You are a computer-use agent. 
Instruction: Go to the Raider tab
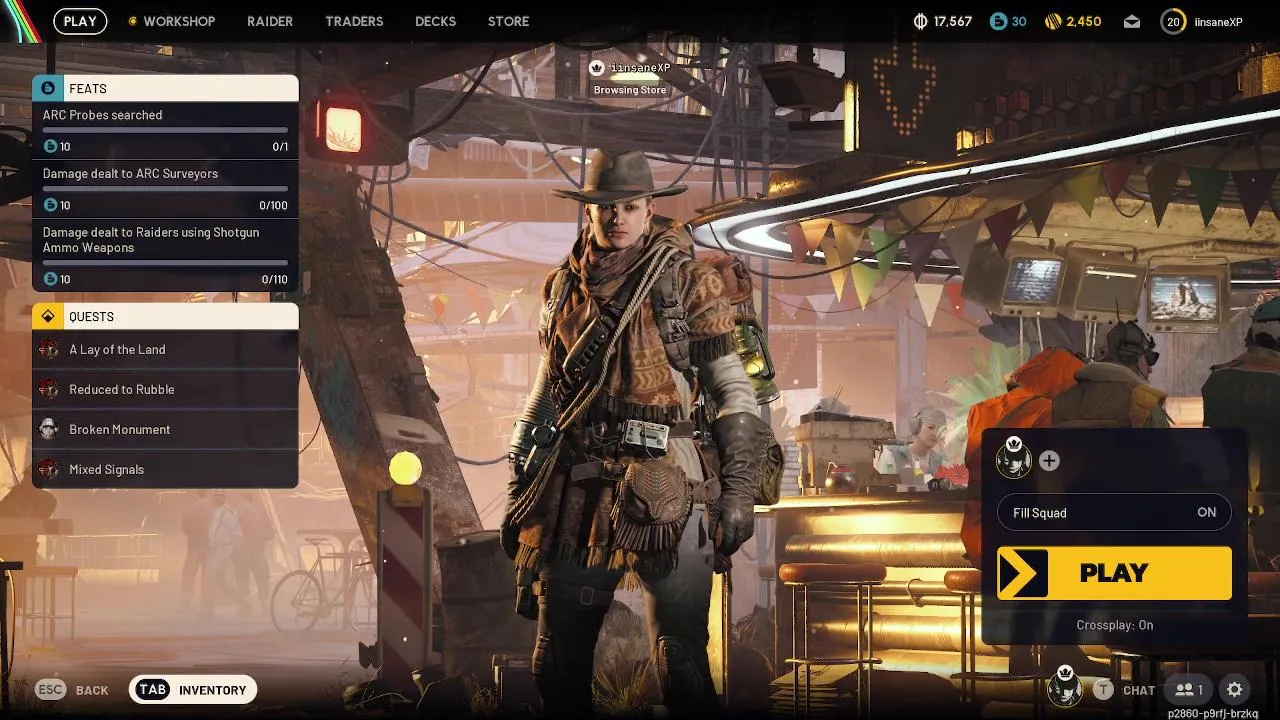click(270, 21)
